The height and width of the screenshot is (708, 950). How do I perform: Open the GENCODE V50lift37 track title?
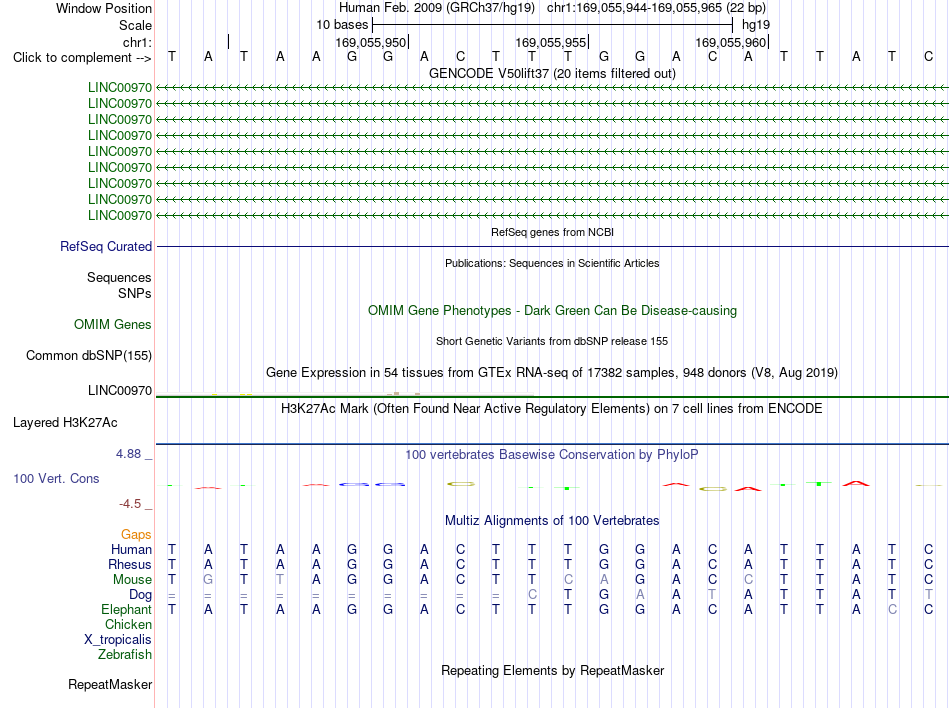[x=552, y=73]
